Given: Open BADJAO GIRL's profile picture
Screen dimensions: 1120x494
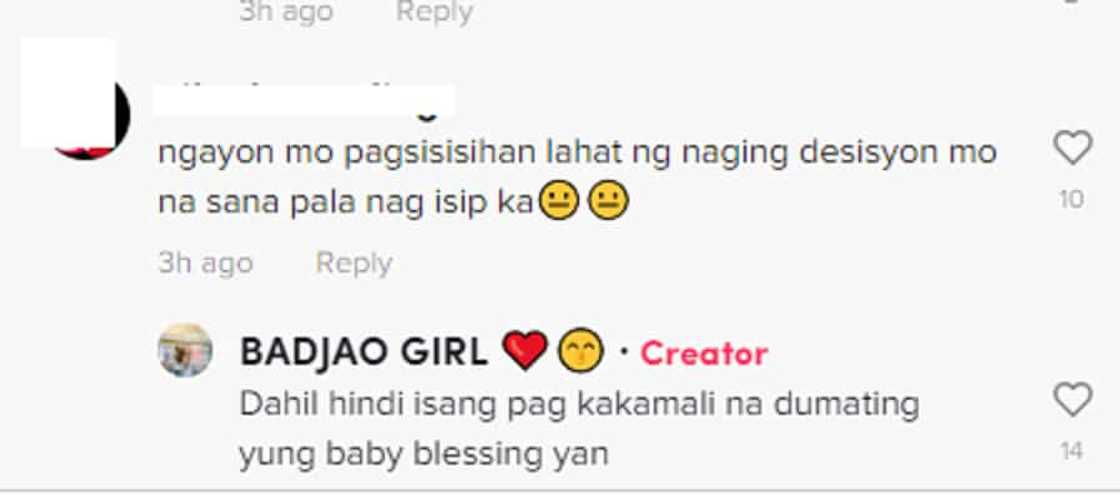Looking at the screenshot, I should [185, 350].
